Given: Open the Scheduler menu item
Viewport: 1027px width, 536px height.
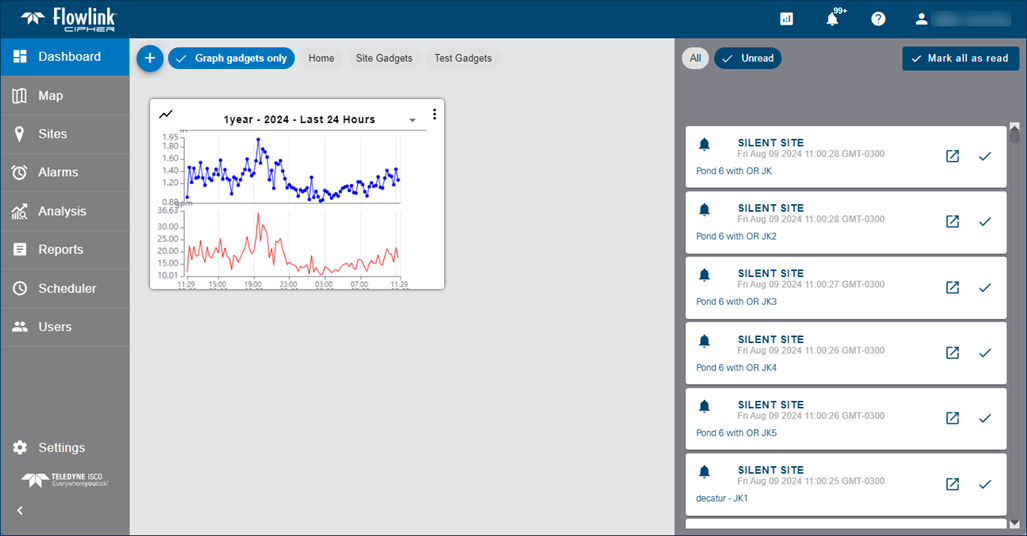Looking at the screenshot, I should click(x=67, y=288).
